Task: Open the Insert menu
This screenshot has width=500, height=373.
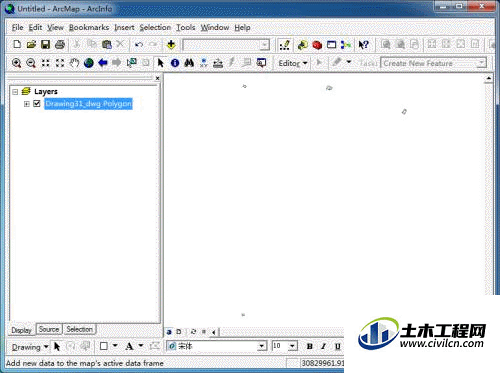Action: coord(124,28)
